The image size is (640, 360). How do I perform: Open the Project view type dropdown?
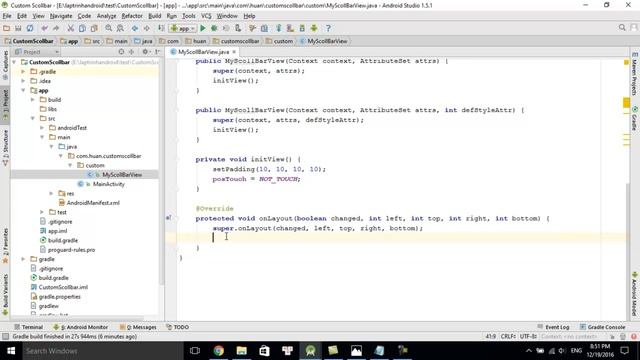(37, 52)
